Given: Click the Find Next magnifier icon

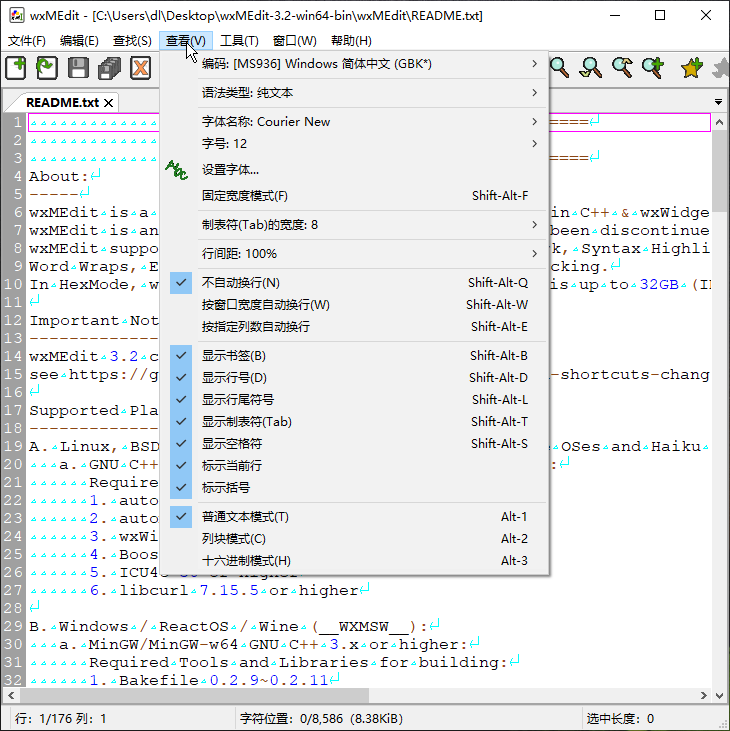Looking at the screenshot, I should click(591, 68).
